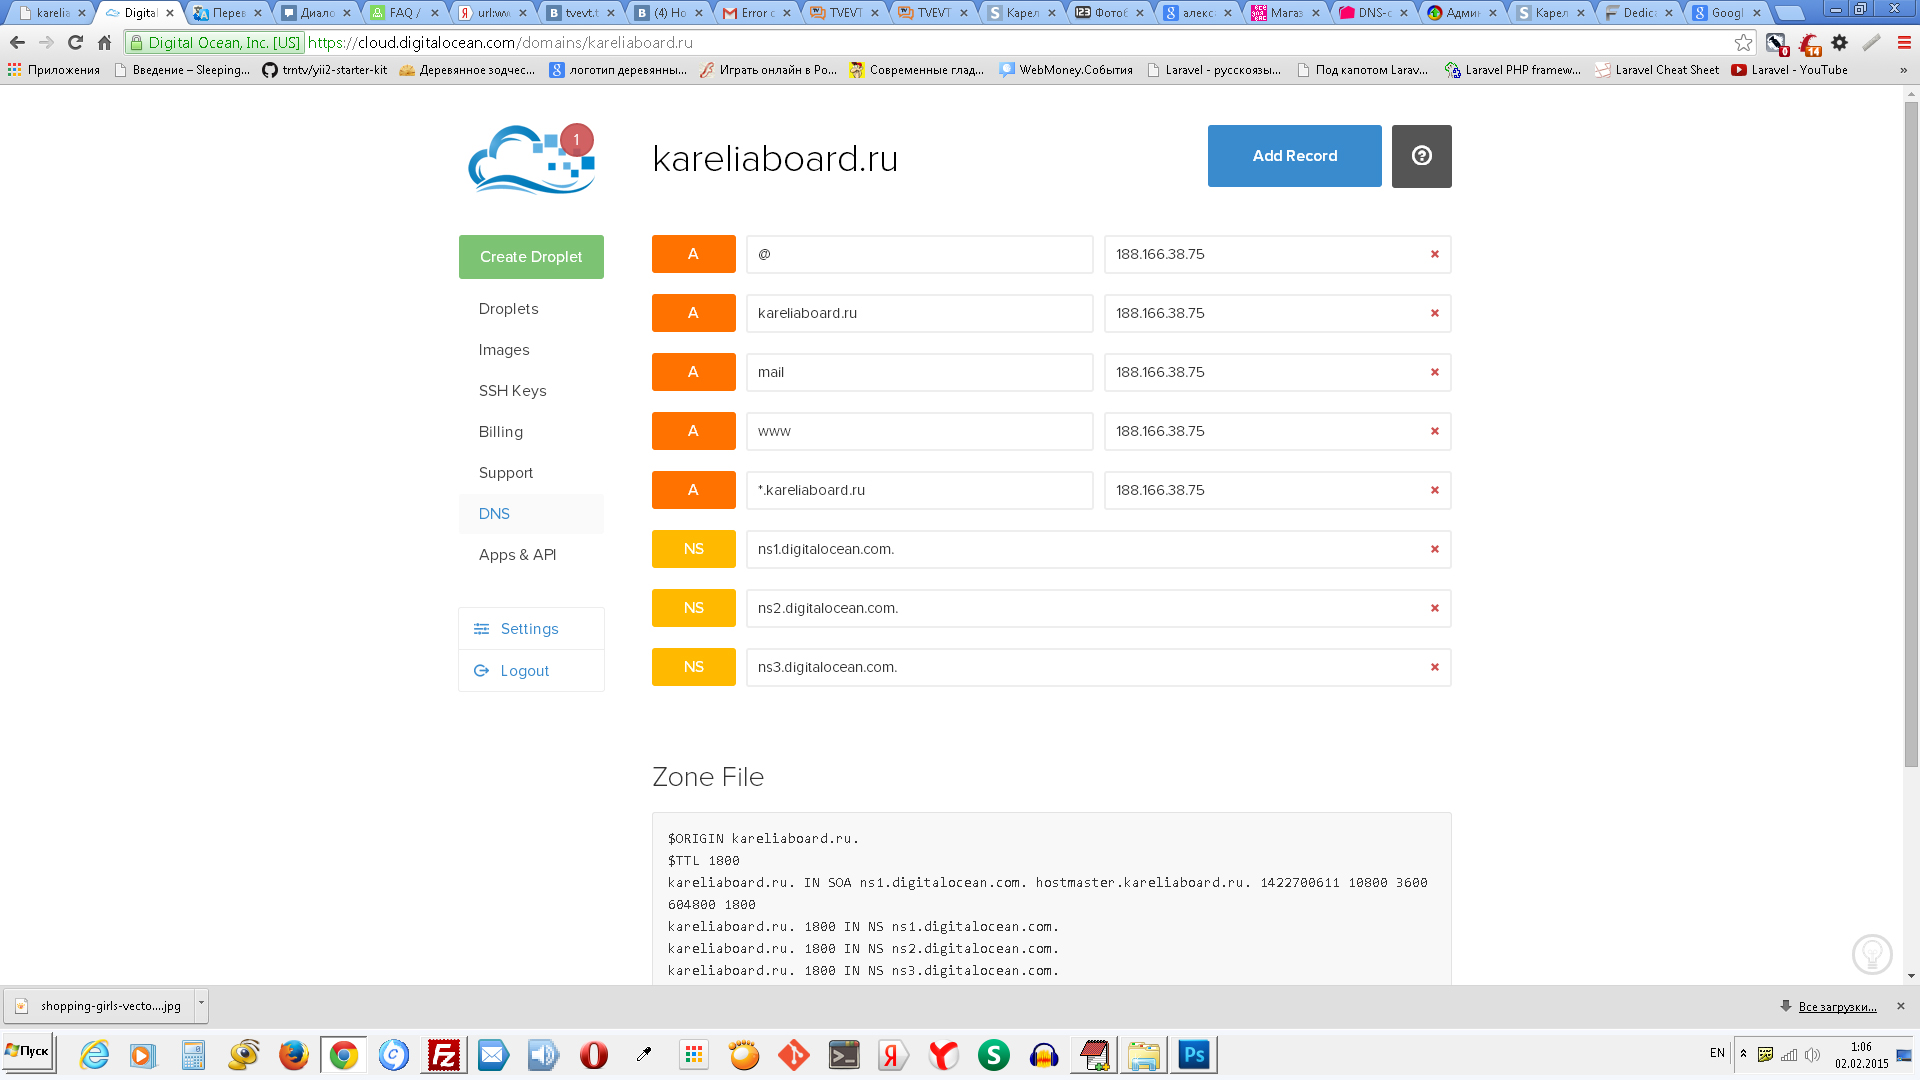Expand the shopping-girls download options arrow
1920x1080 pixels.
(x=201, y=1005)
